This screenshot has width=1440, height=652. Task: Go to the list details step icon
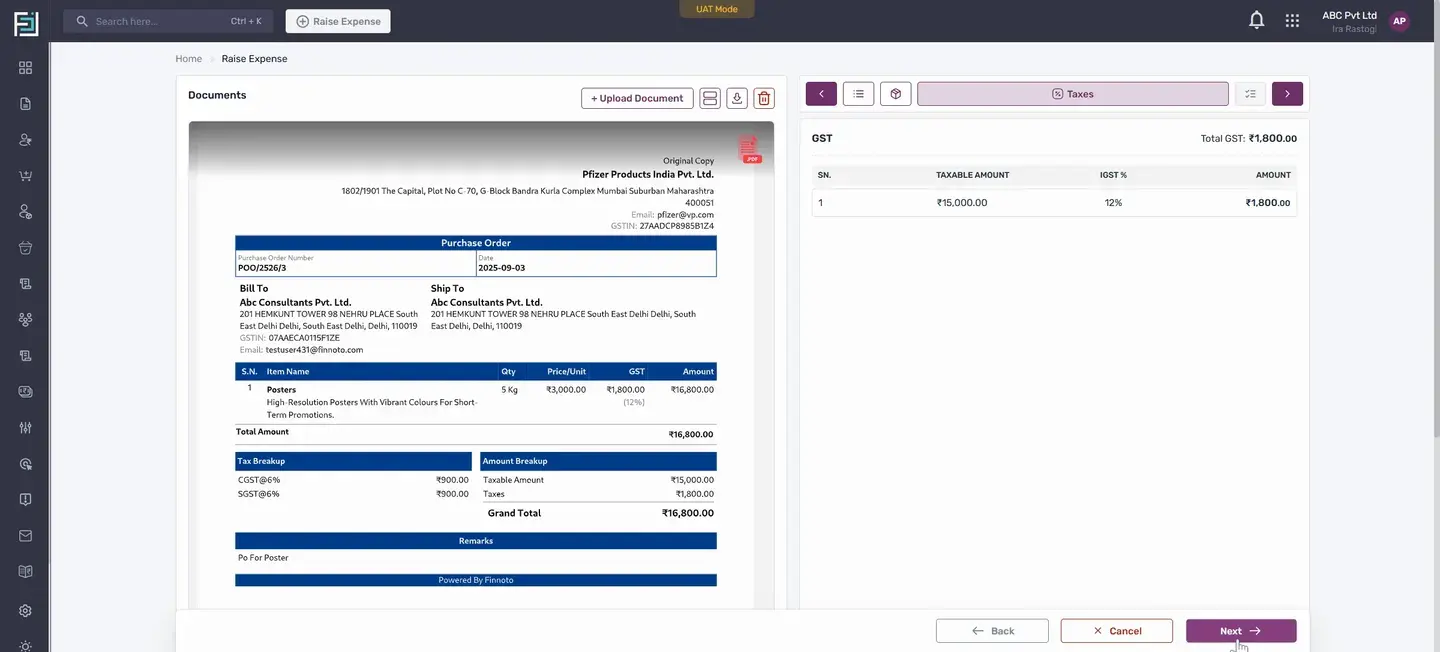tap(858, 94)
